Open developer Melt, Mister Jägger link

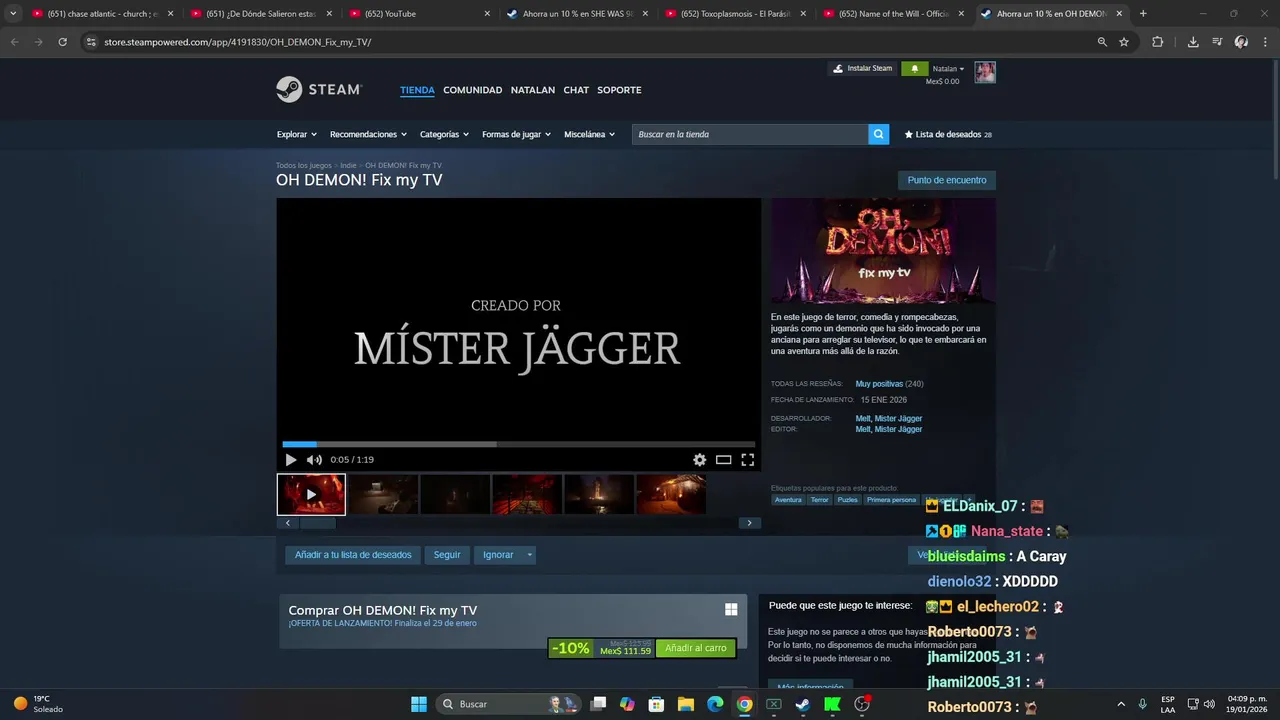889,418
